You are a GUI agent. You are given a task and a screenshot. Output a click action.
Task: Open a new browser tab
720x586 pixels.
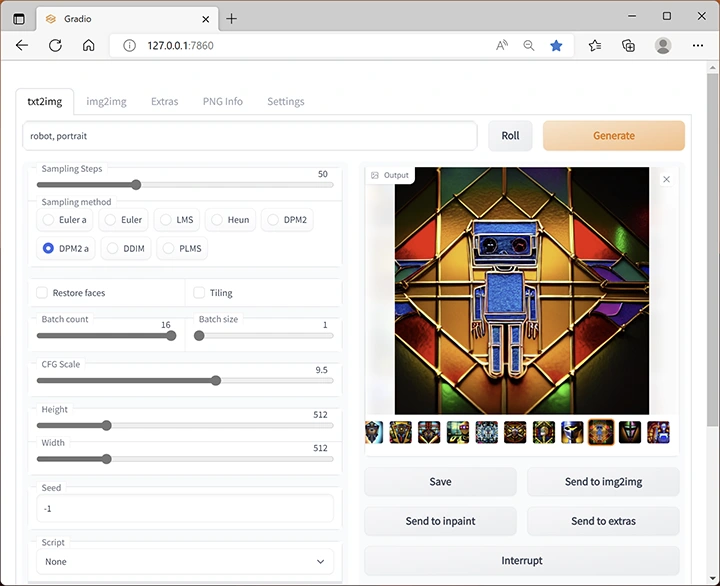(231, 19)
